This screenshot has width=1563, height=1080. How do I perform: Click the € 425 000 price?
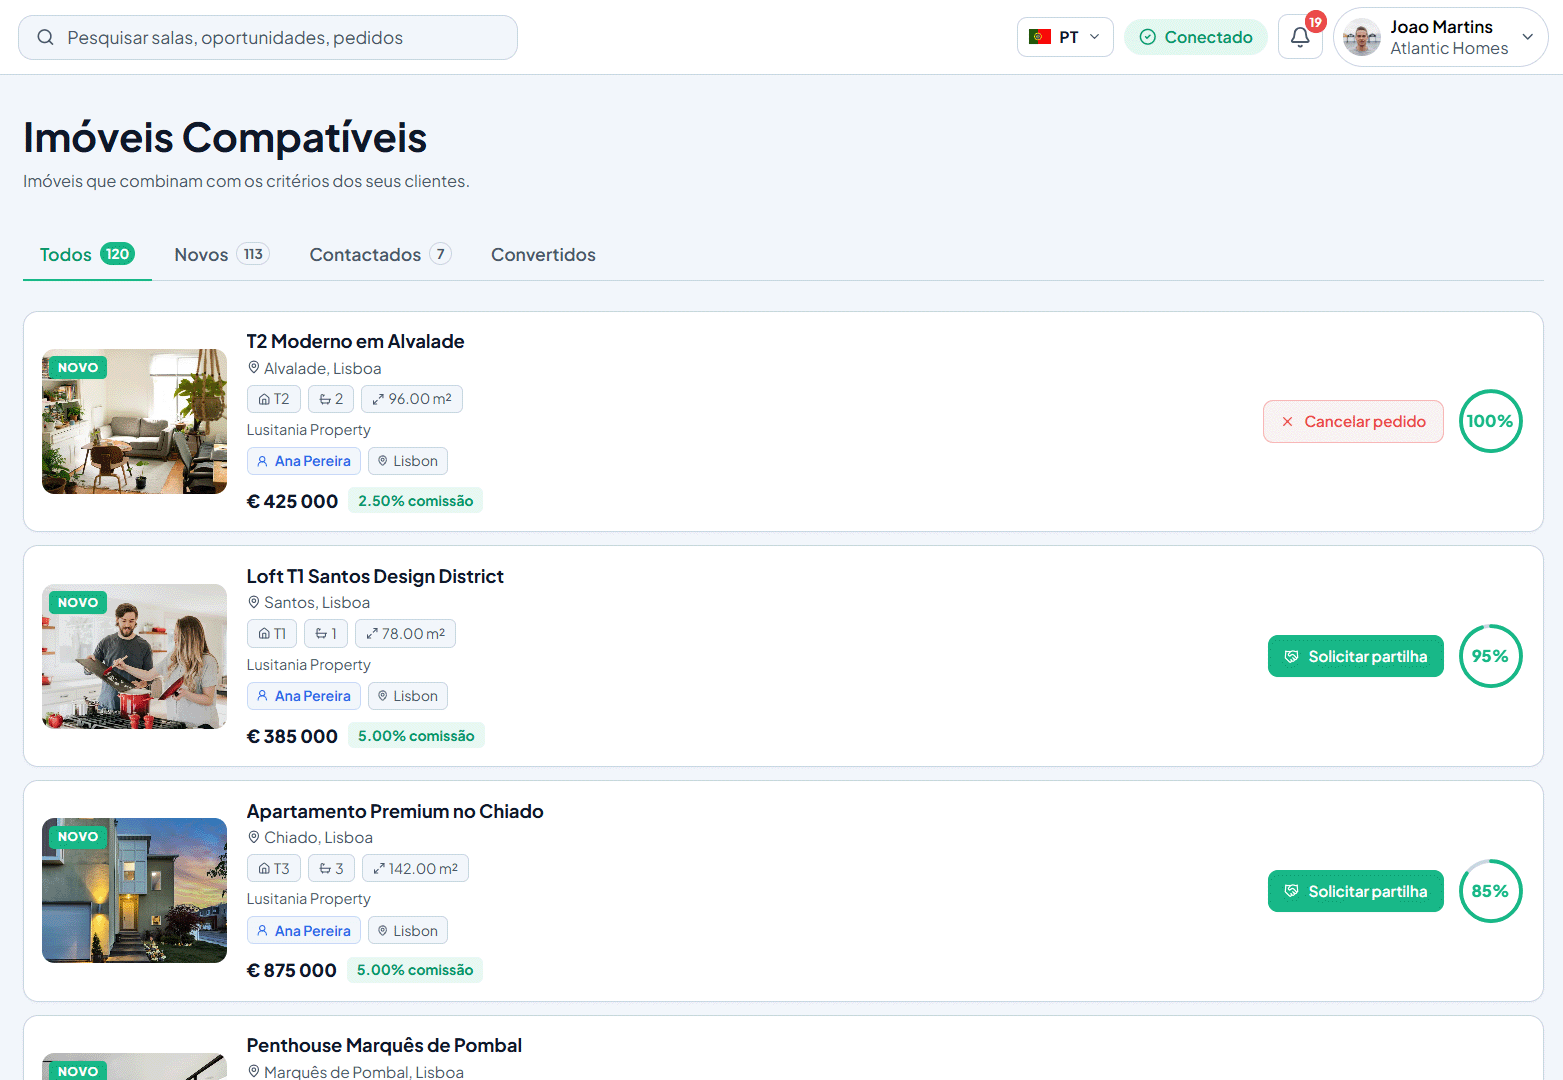pos(292,501)
